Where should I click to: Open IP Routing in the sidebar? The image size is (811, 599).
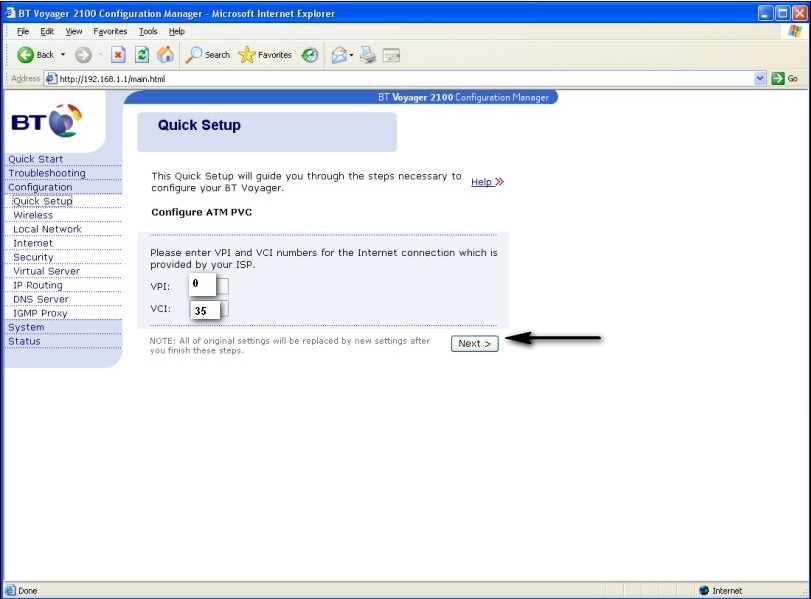point(38,285)
